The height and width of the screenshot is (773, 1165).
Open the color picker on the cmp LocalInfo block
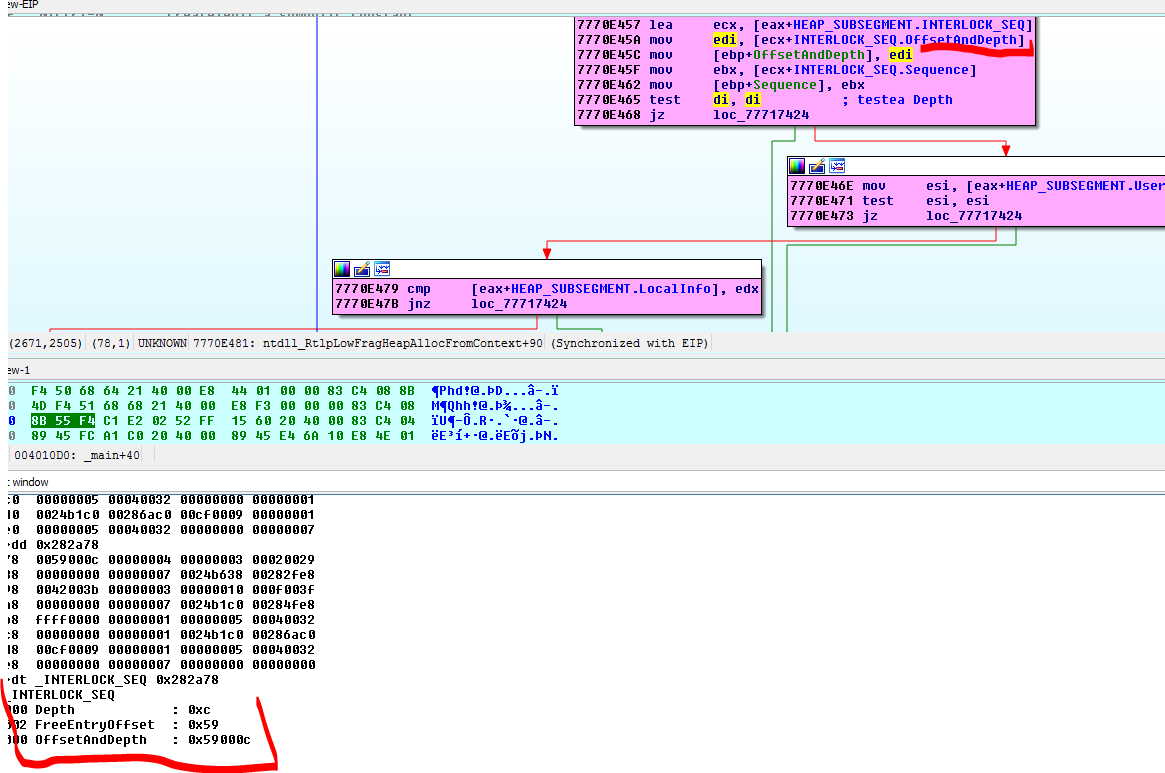[342, 269]
